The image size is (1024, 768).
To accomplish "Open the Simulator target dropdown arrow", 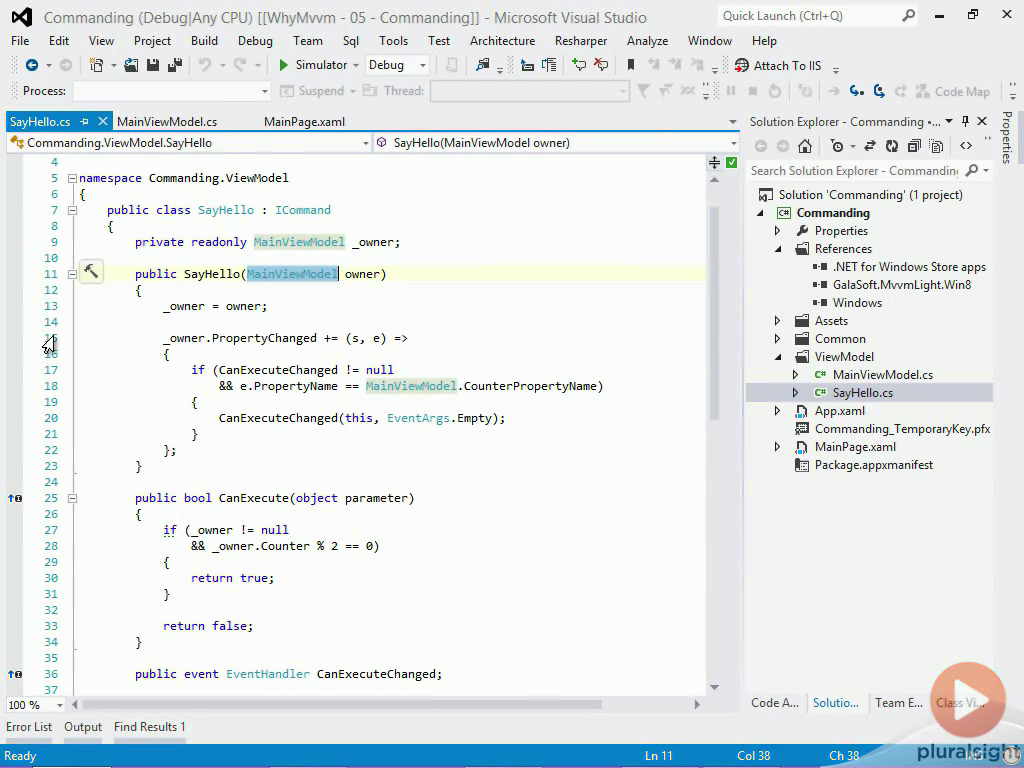I will pyautogui.click(x=356, y=65).
